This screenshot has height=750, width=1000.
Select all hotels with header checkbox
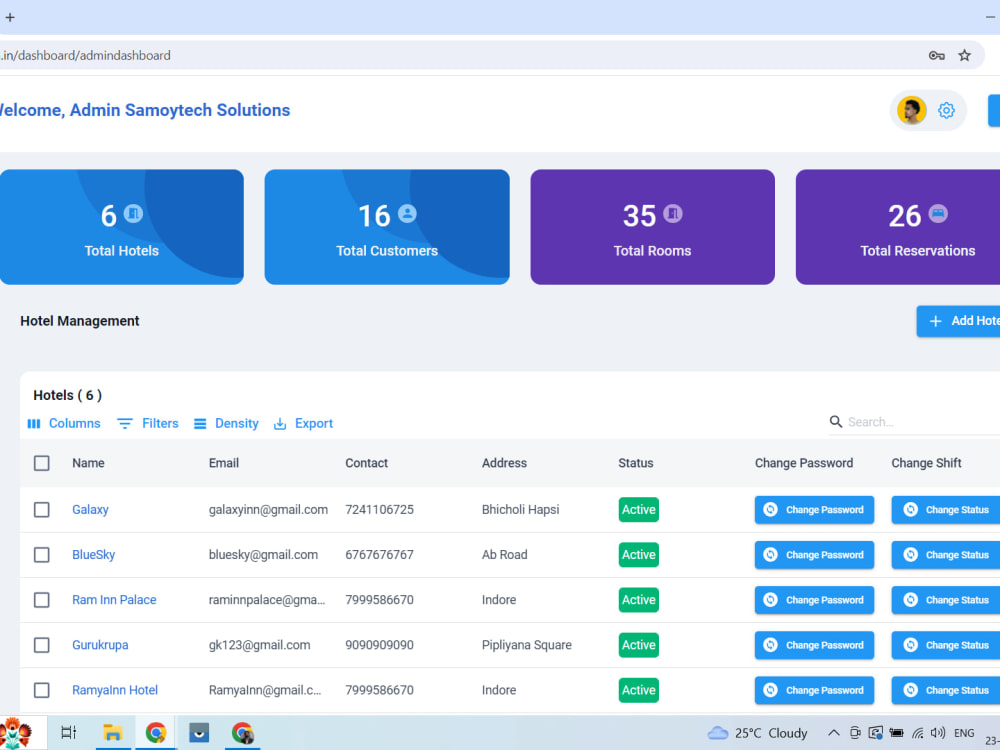[41, 463]
